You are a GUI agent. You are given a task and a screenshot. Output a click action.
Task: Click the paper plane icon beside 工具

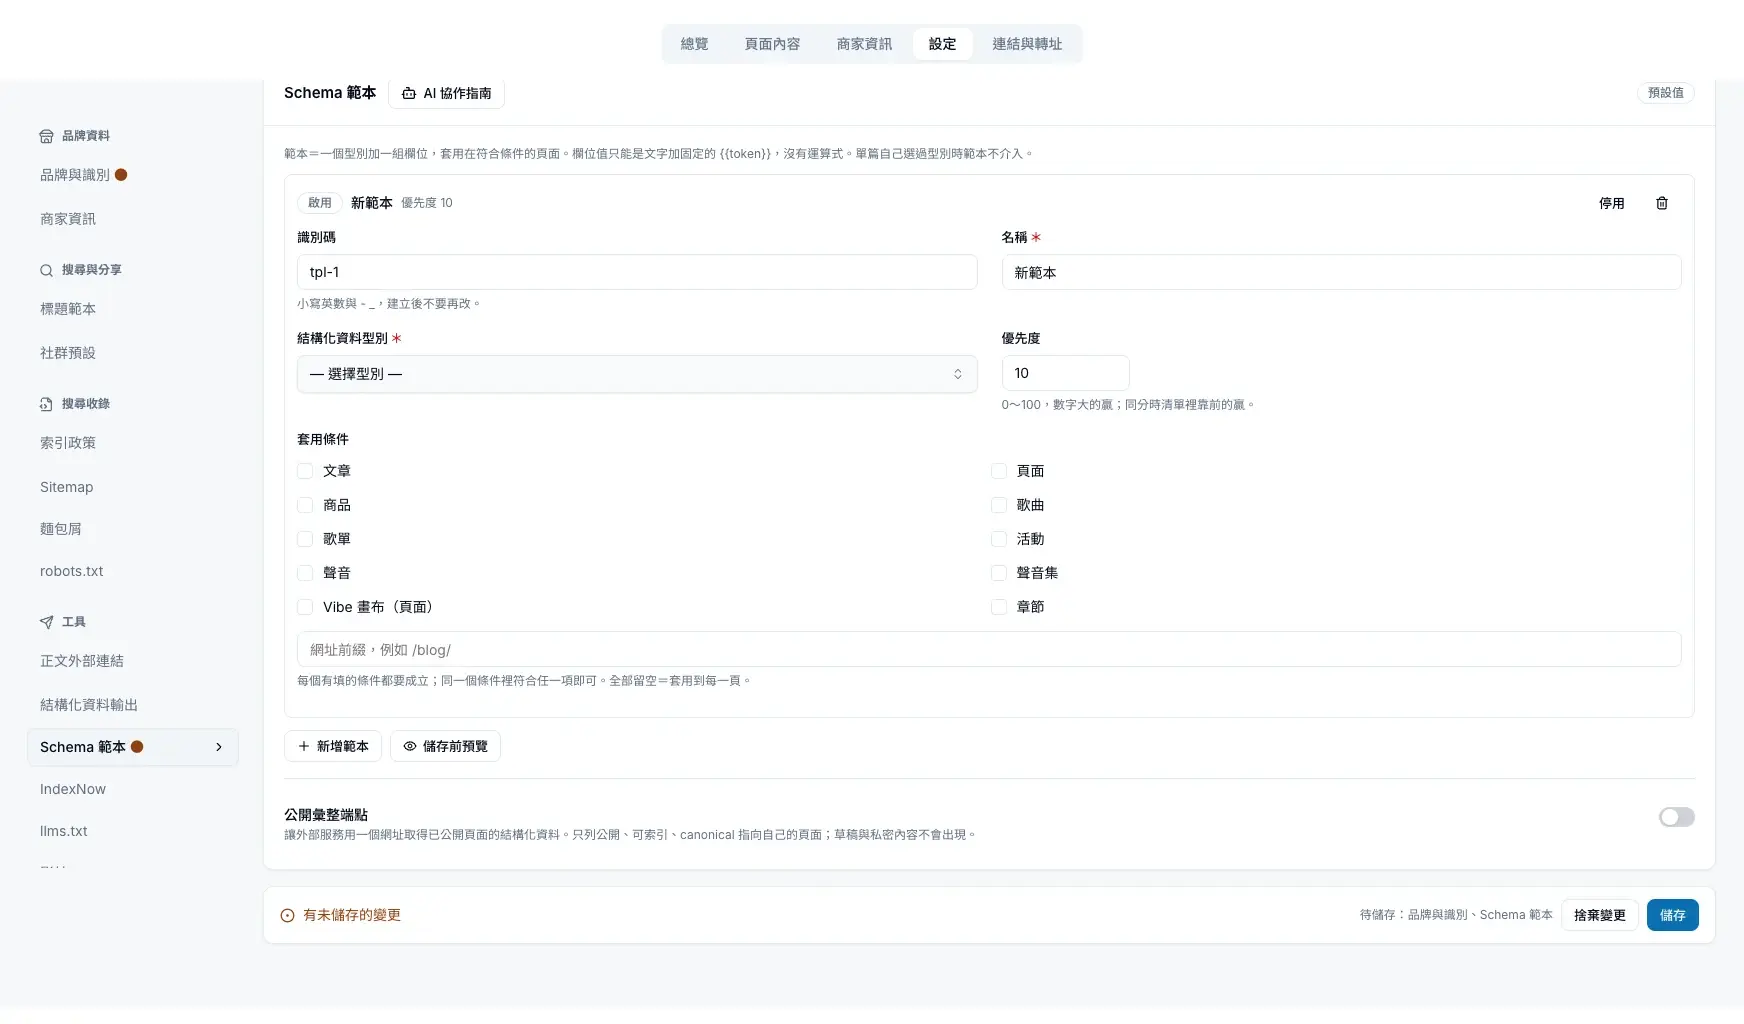pyautogui.click(x=46, y=622)
